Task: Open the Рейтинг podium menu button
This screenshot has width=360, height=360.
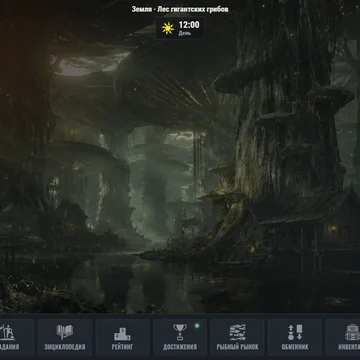Action: tap(122, 337)
